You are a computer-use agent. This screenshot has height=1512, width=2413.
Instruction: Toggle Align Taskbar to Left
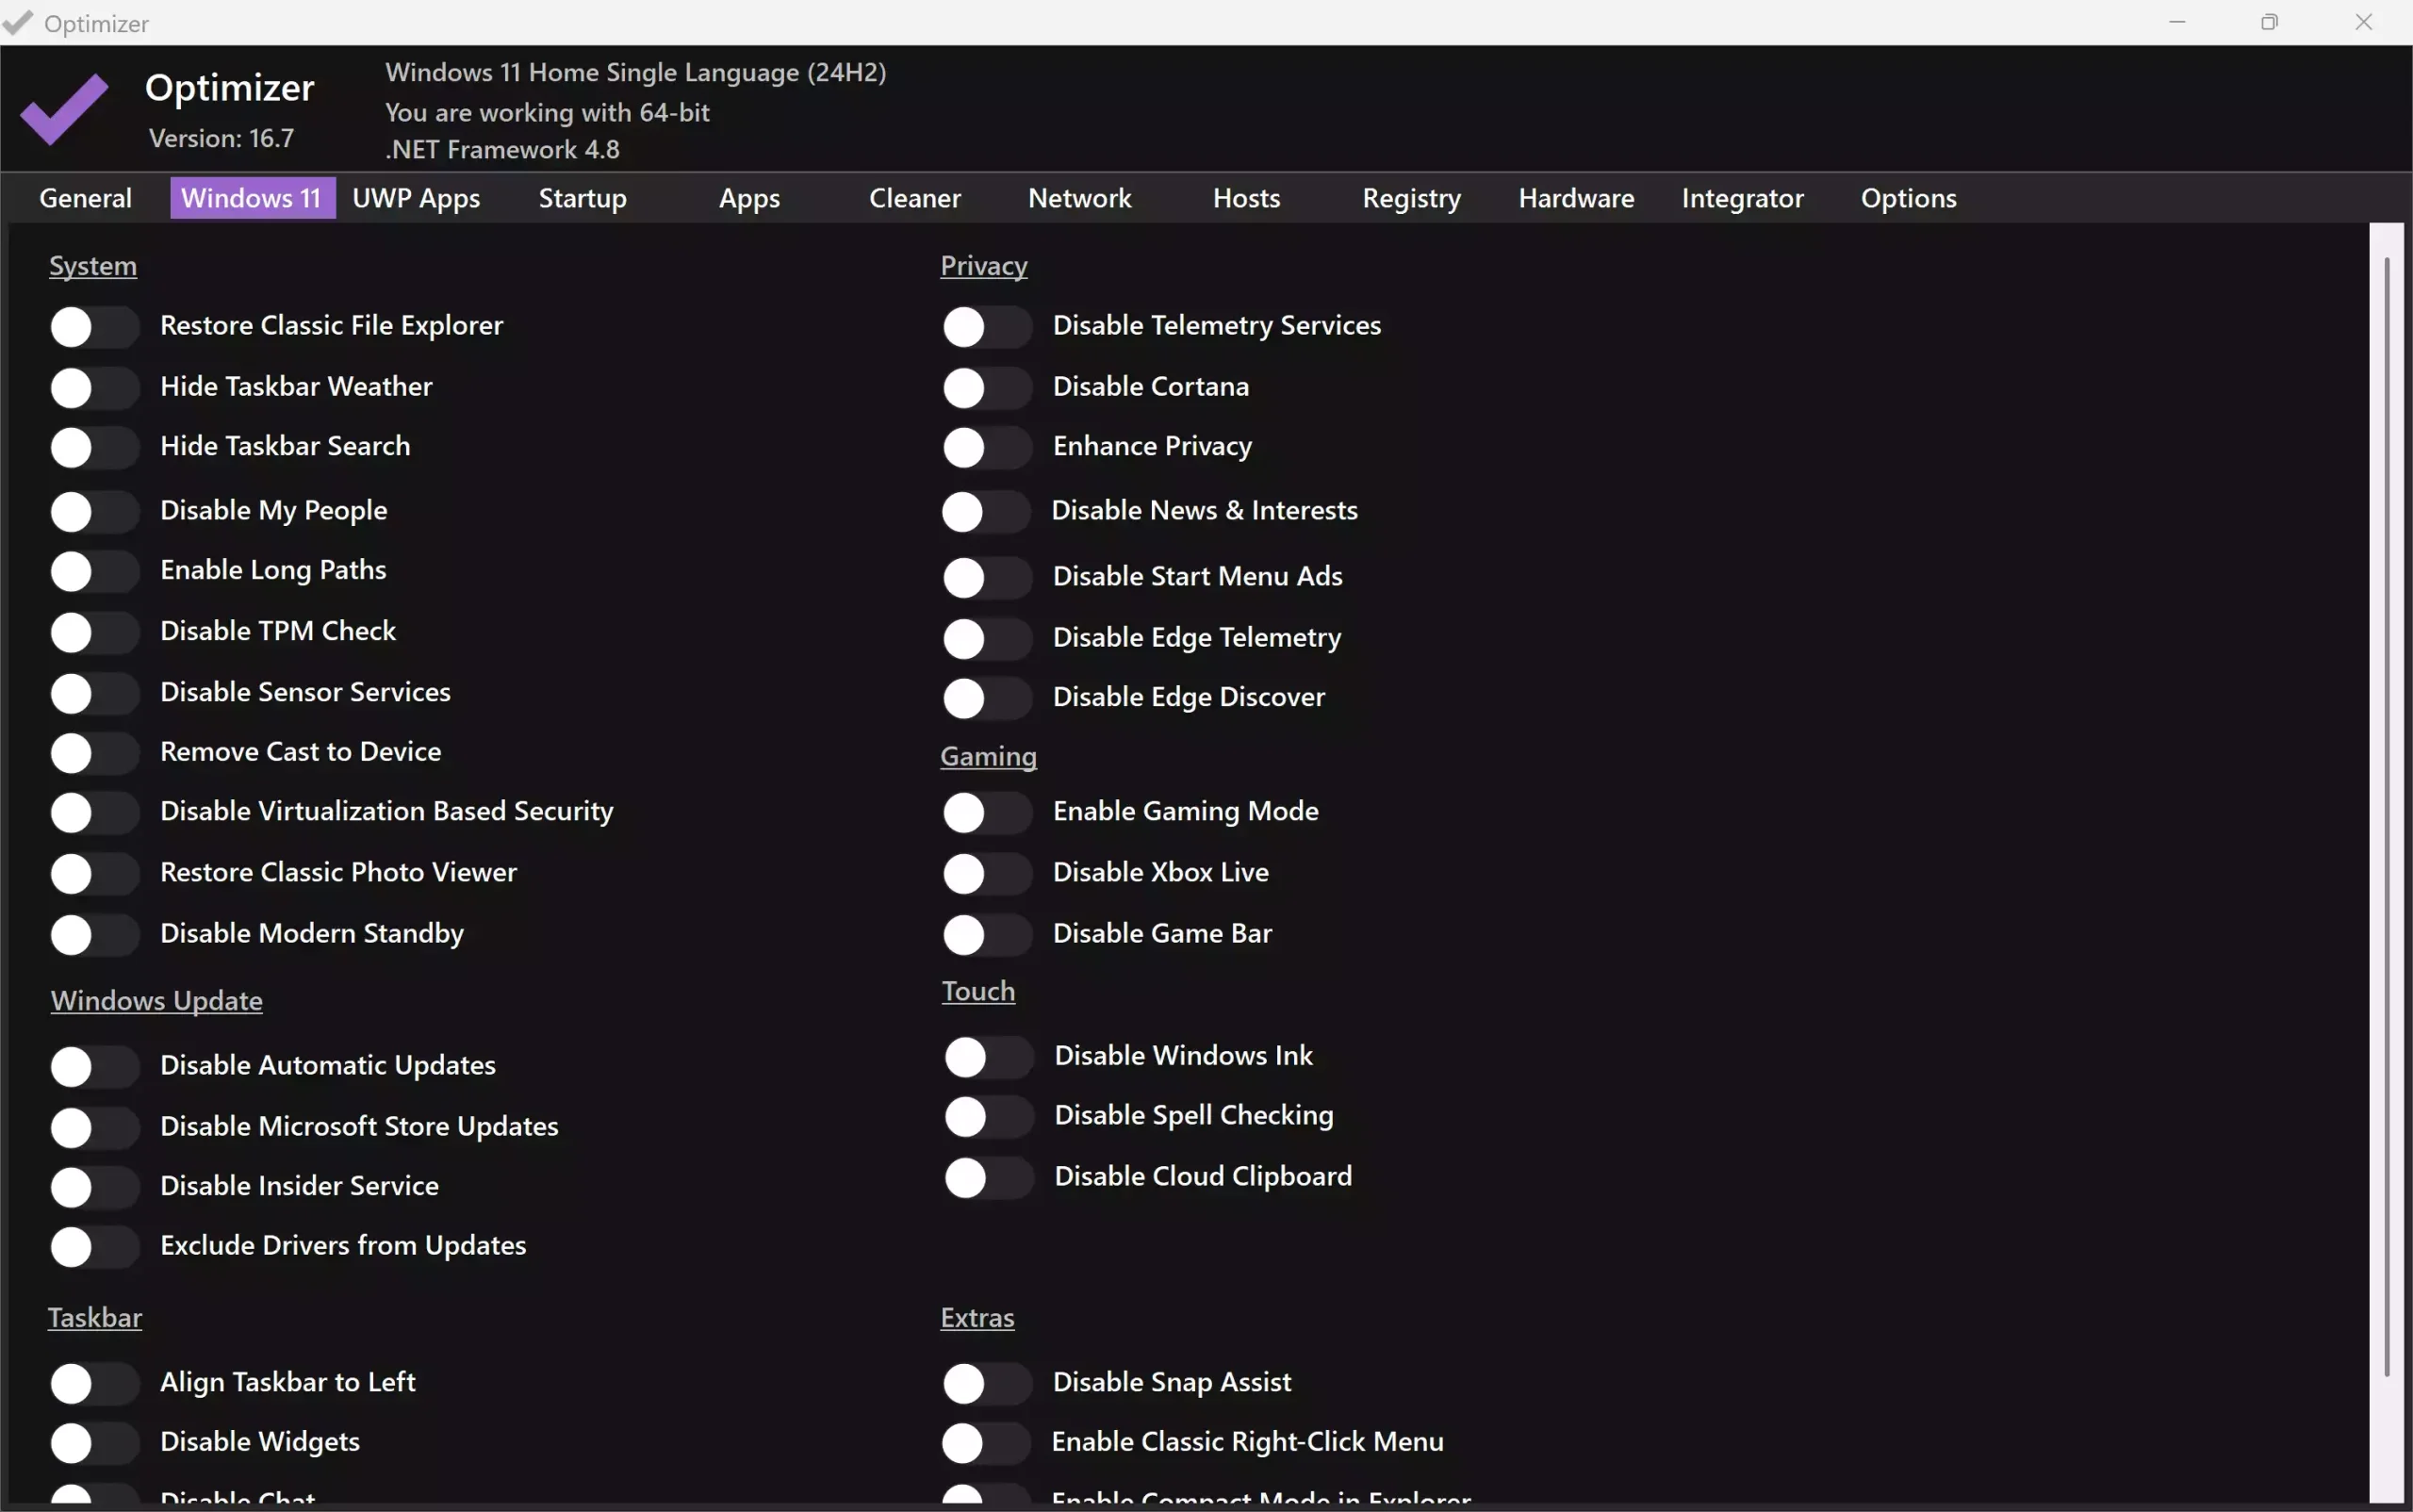click(93, 1382)
